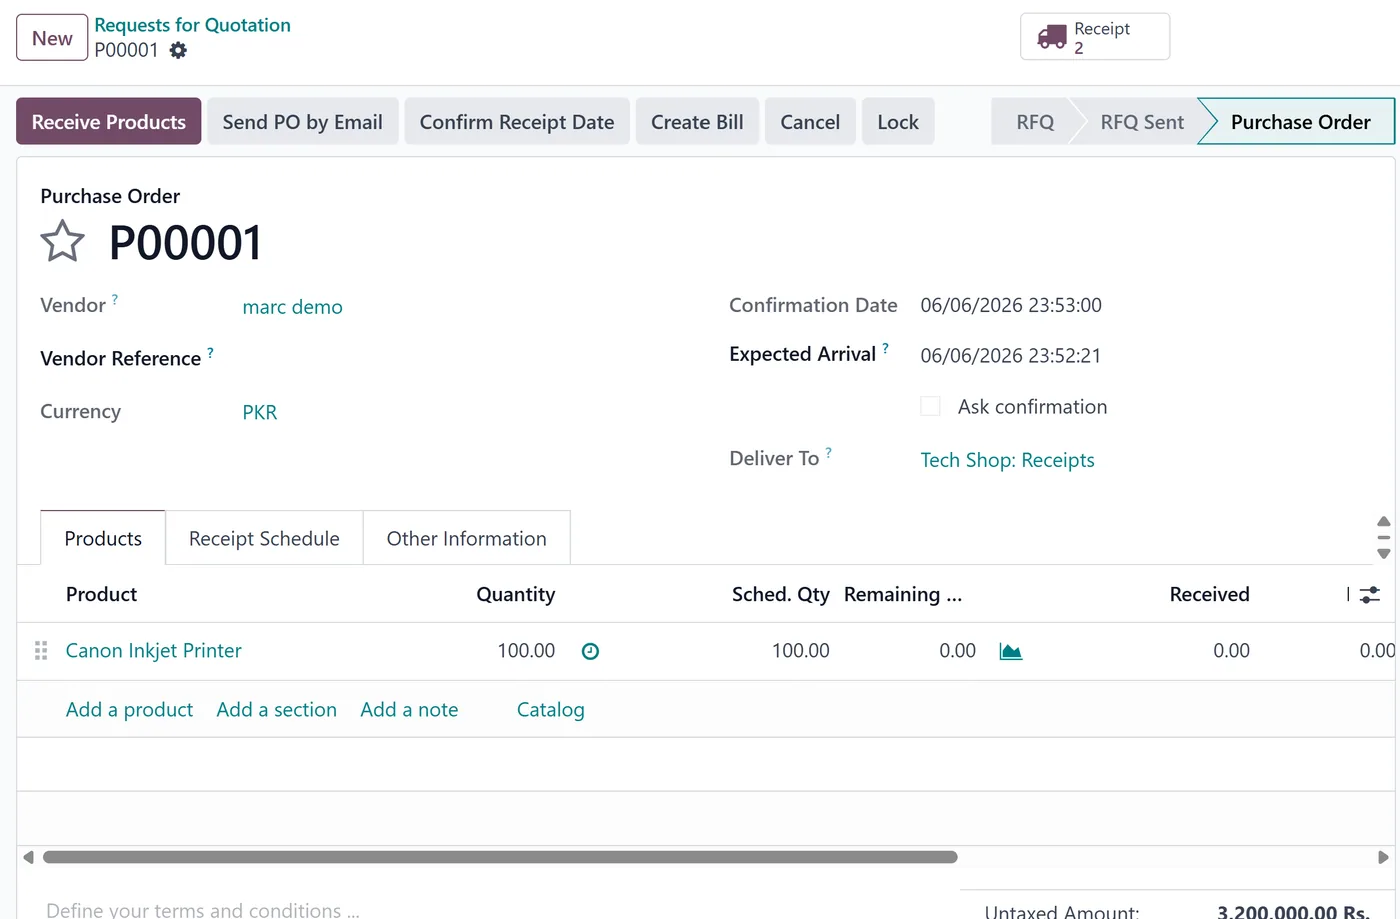This screenshot has height=919, width=1400.
Task: Toggle the Ask confirmation checkbox
Action: (930, 406)
